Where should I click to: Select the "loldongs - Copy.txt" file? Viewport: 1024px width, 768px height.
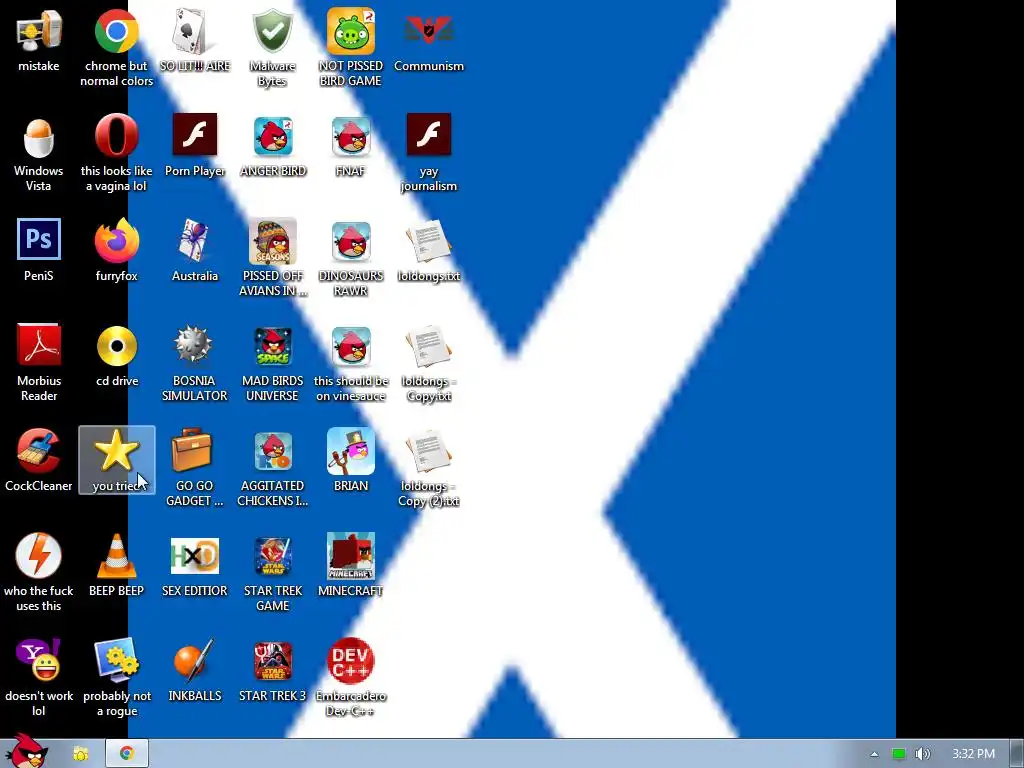[x=428, y=347]
